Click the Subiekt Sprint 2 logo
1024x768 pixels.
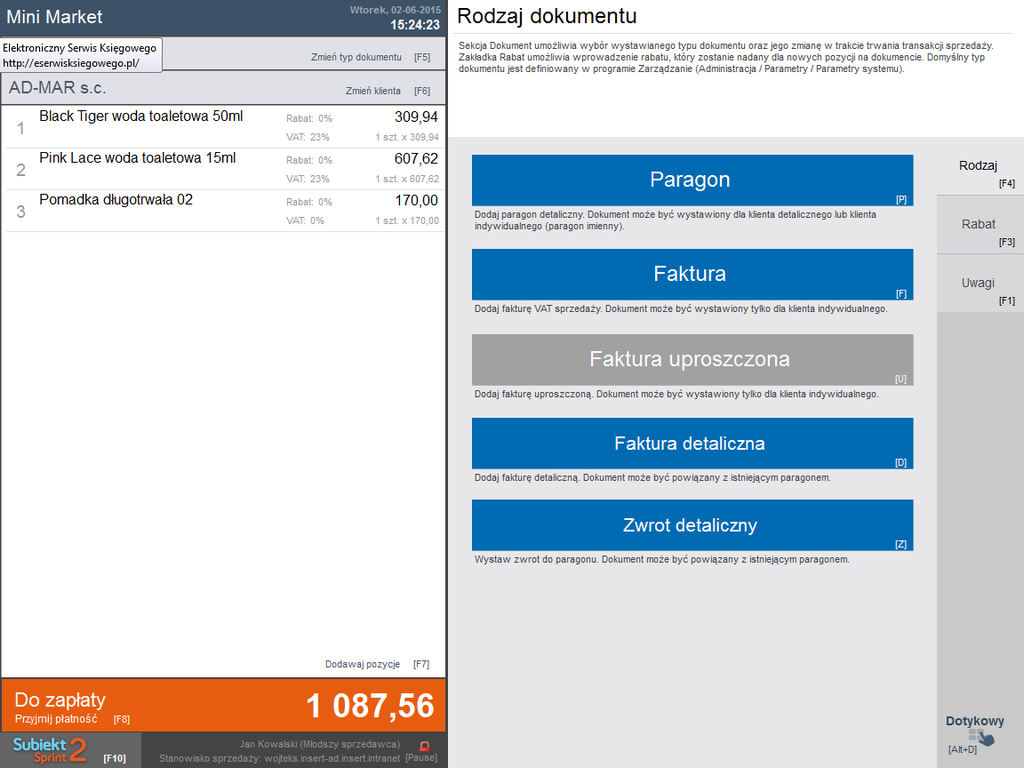pos(50,750)
